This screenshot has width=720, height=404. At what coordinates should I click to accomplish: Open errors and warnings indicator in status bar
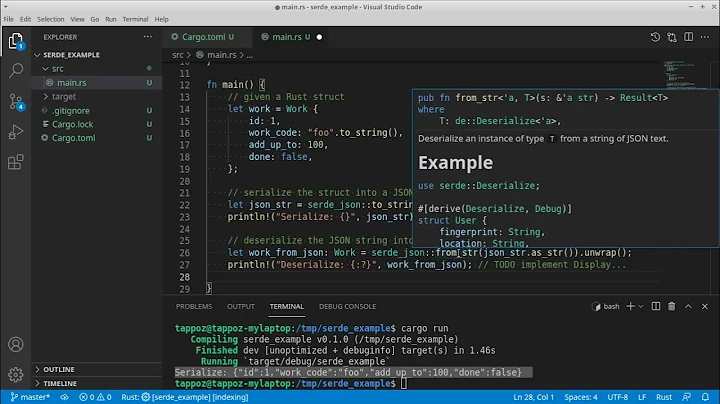(95, 397)
